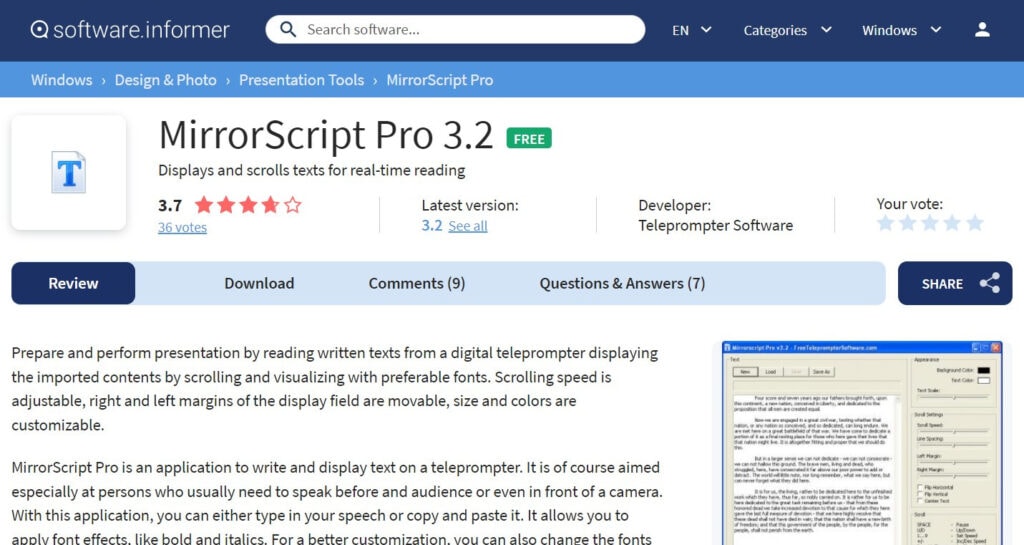This screenshot has width=1024, height=545.
Task: Click the software.informer logo
Action: click(x=130, y=29)
